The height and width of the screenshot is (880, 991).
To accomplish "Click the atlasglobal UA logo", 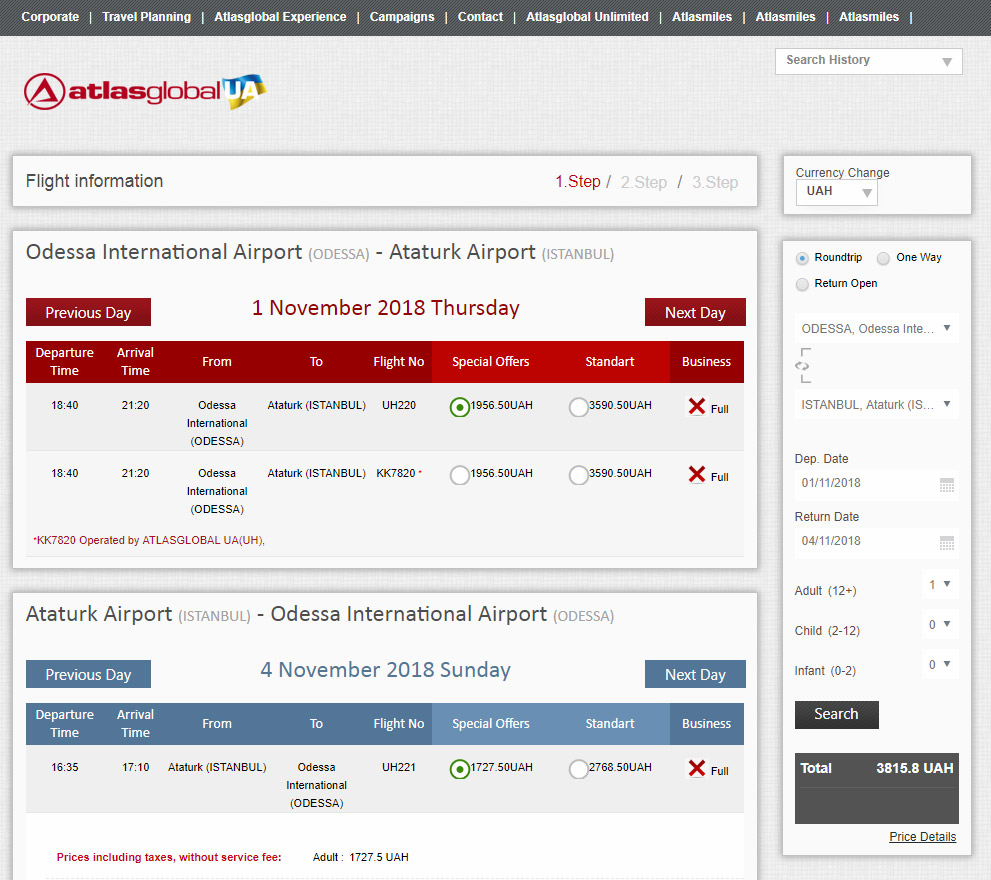I will tap(145, 92).
